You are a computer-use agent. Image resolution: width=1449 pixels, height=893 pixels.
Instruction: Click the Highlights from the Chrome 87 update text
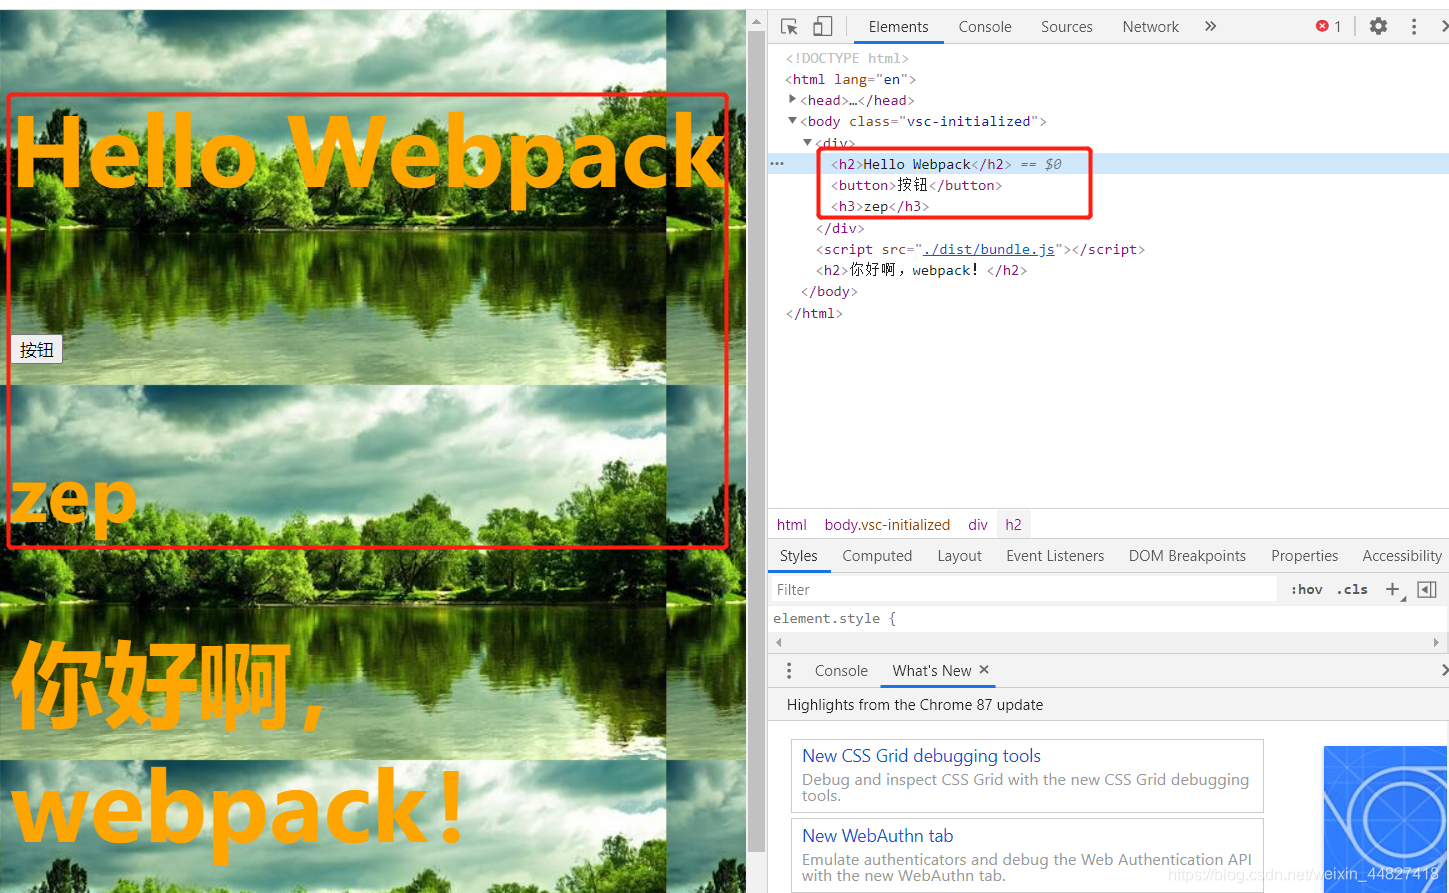tap(914, 705)
